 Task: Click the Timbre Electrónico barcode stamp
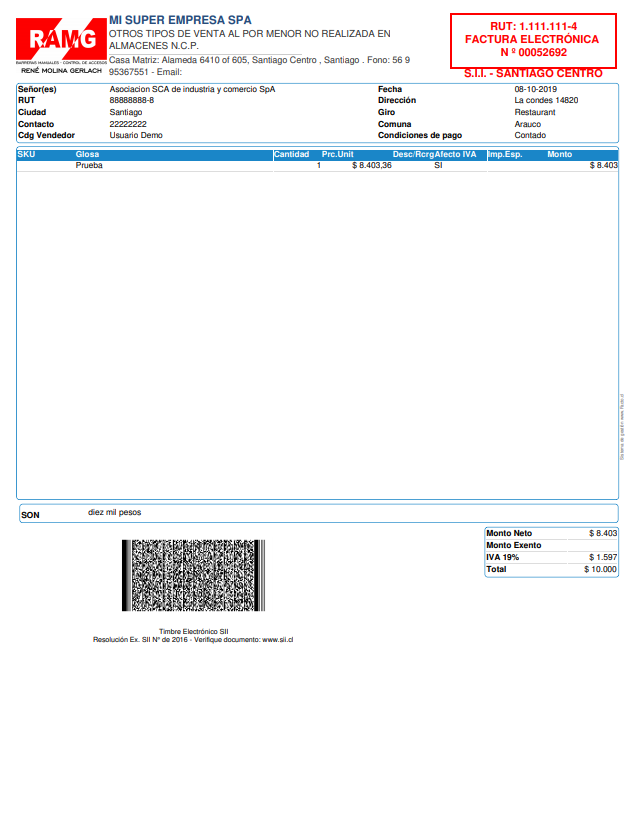point(193,575)
